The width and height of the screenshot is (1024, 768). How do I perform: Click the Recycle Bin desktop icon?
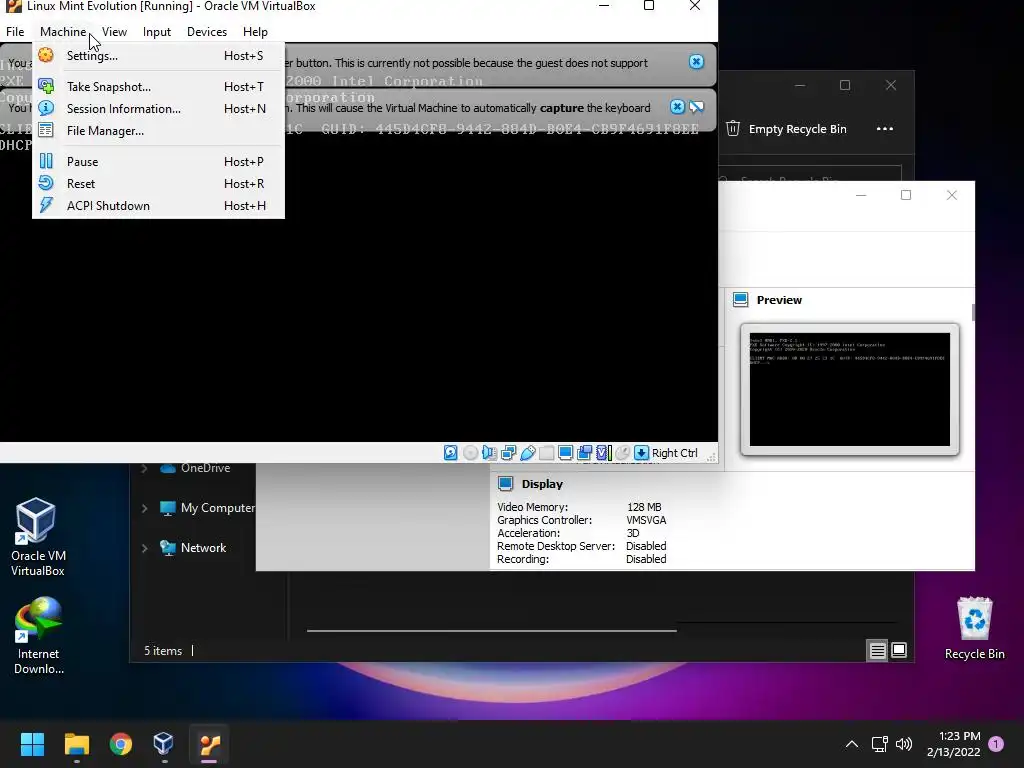[x=974, y=628]
